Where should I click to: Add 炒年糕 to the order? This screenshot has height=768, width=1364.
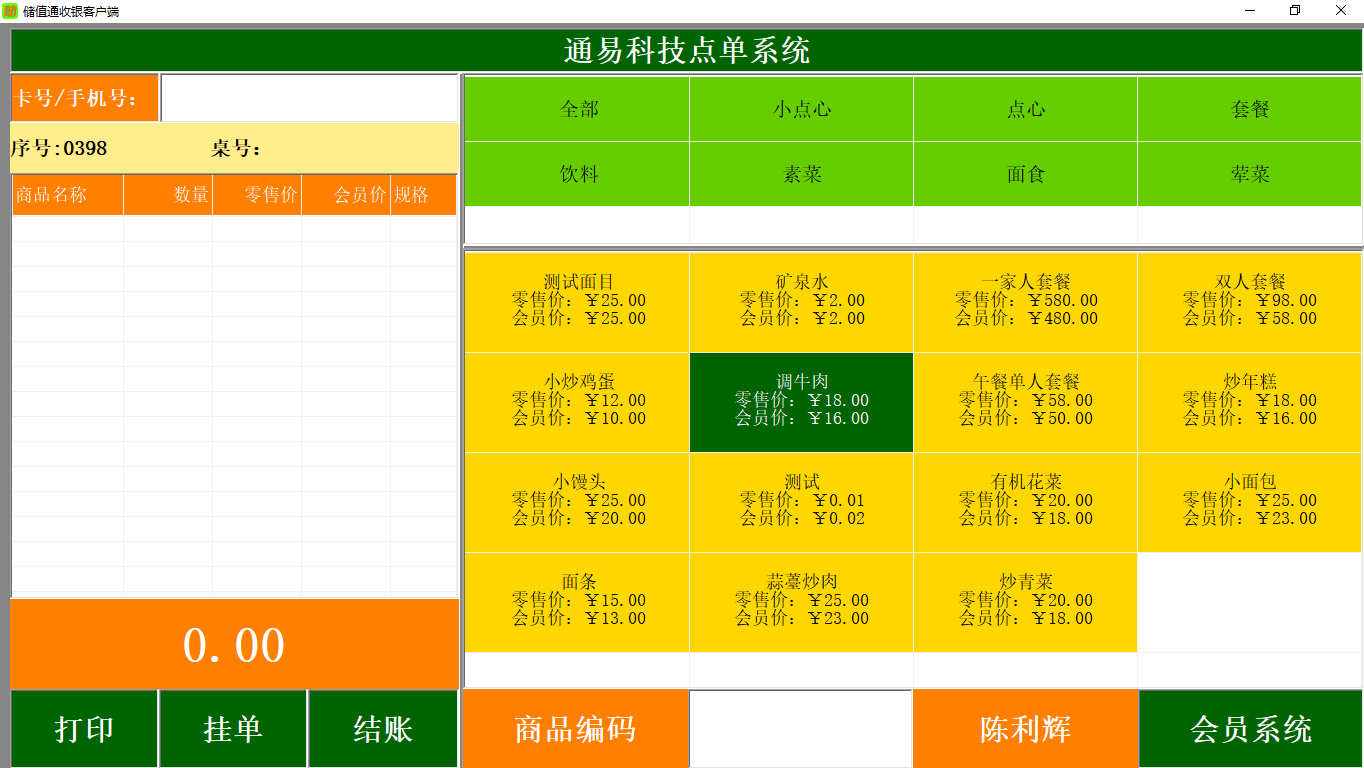pos(1250,402)
